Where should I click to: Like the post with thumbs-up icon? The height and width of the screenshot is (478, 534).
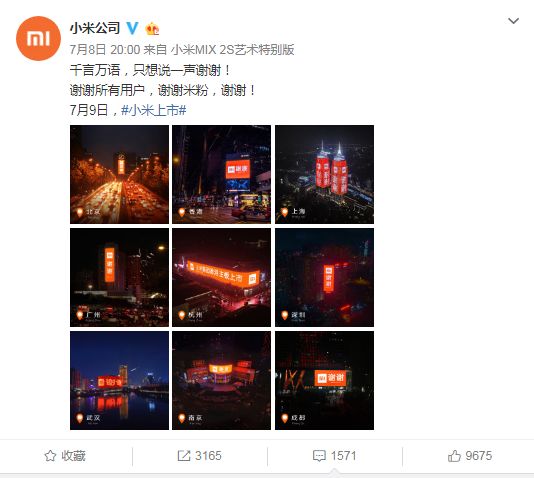pyautogui.click(x=454, y=456)
